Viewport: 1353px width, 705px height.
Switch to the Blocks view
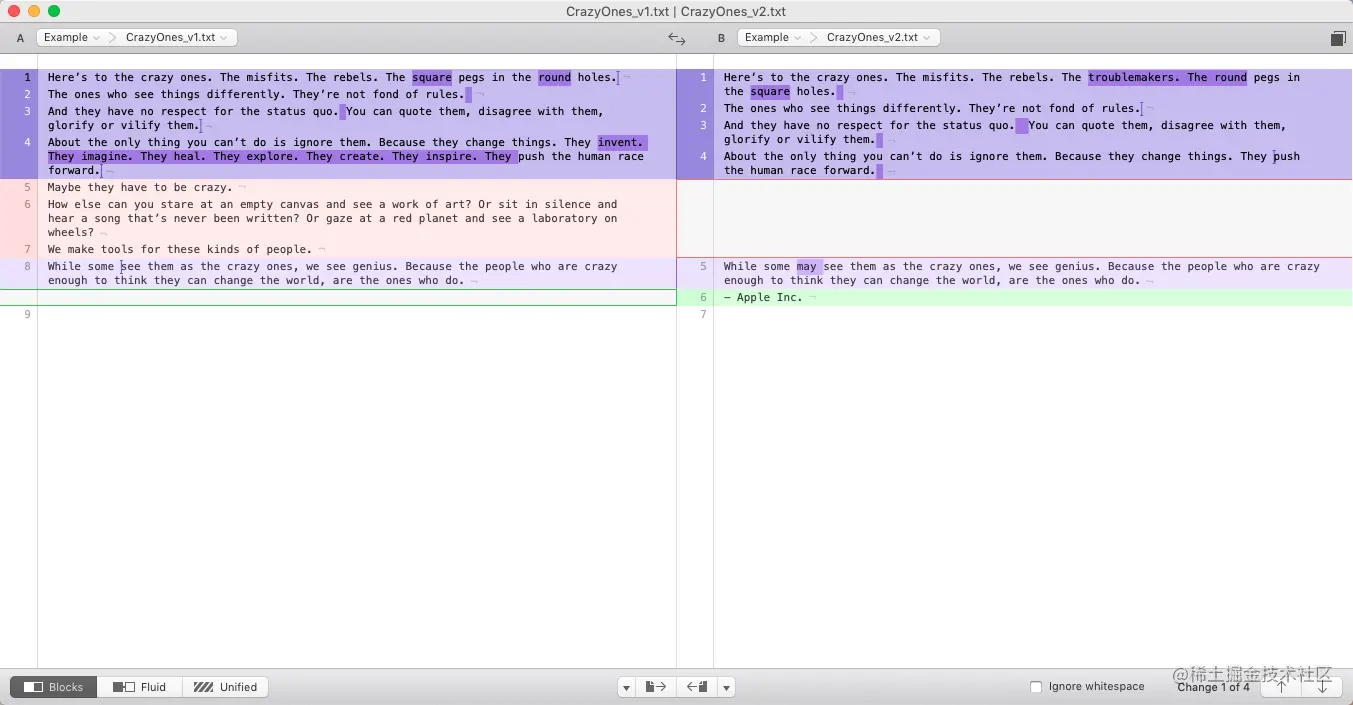54,687
